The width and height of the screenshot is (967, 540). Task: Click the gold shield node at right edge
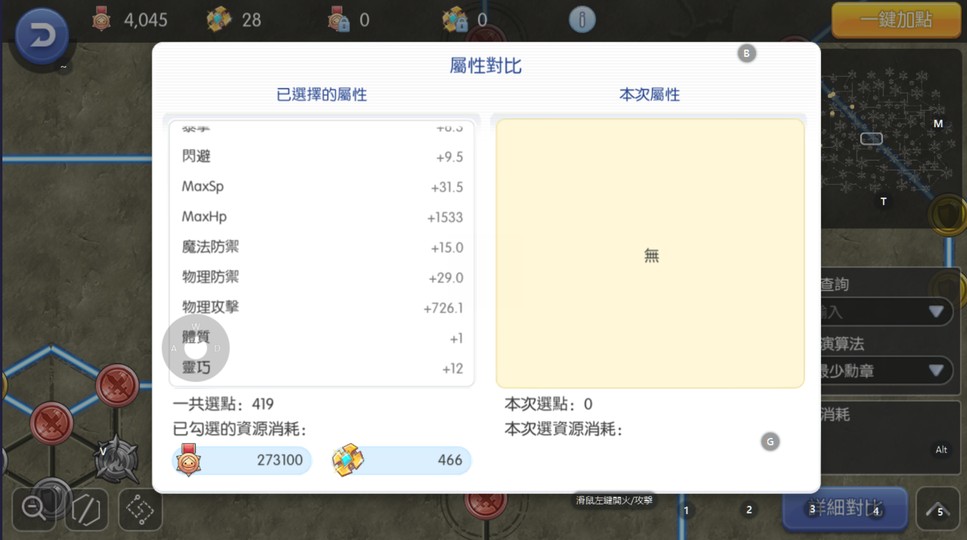coord(947,215)
